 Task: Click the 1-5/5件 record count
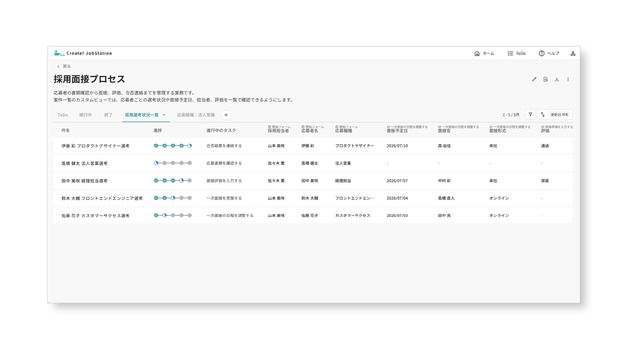pos(511,115)
